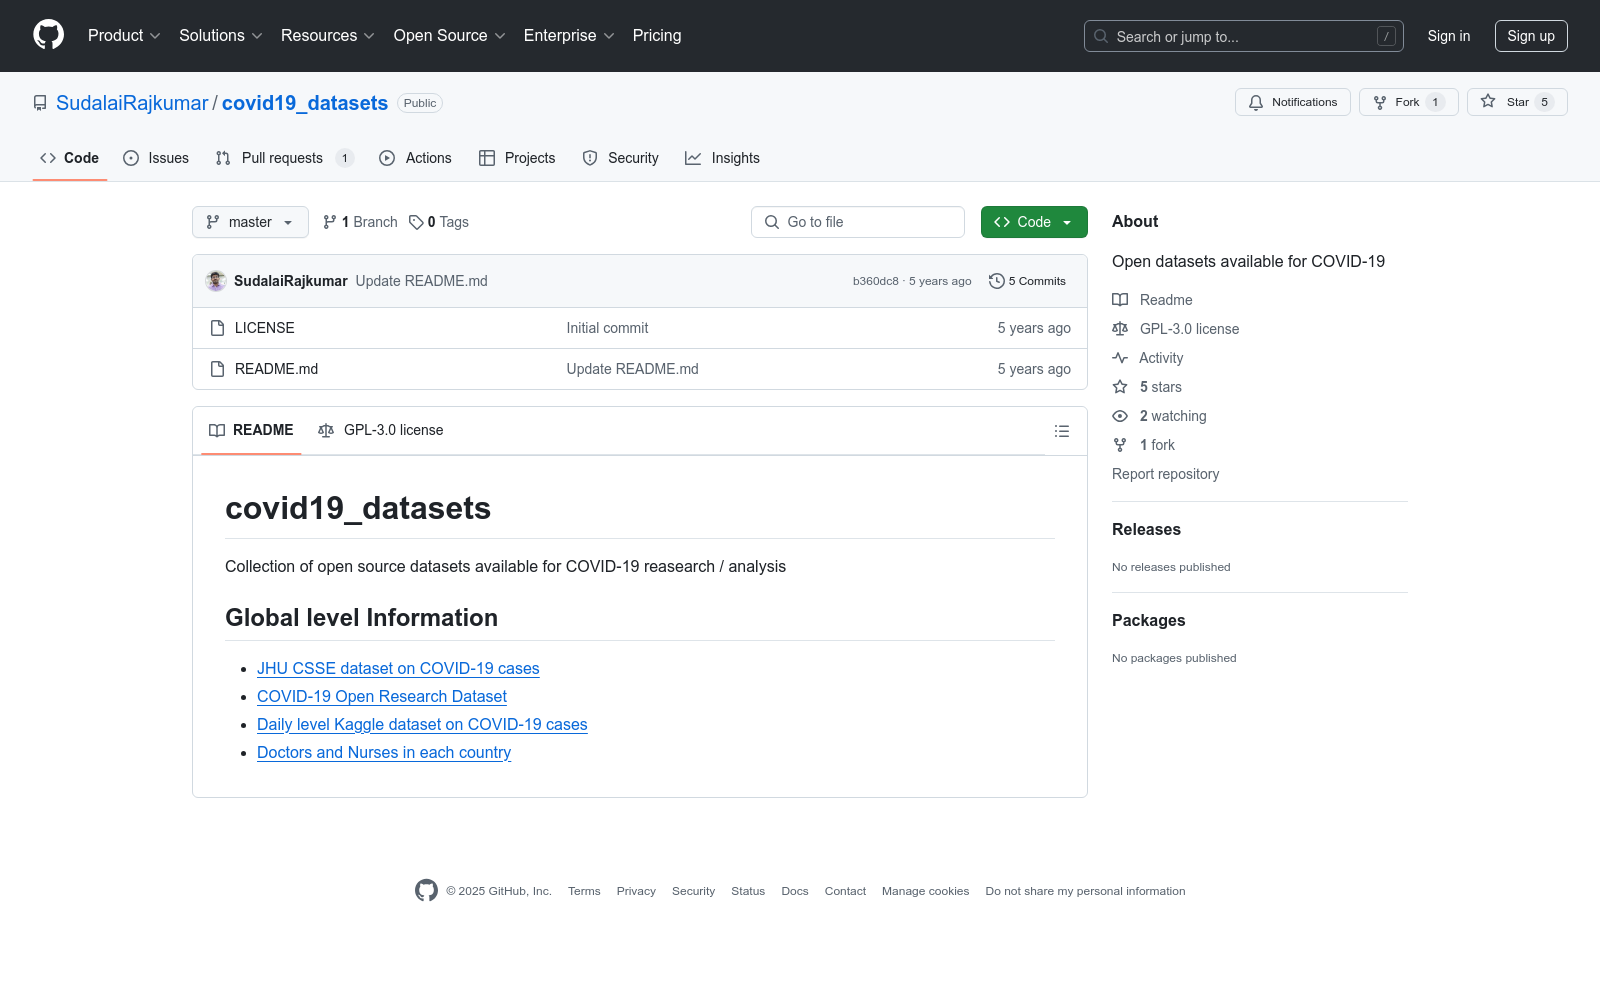Click Manage cookies in footer
1600x1000 pixels.
[925, 891]
